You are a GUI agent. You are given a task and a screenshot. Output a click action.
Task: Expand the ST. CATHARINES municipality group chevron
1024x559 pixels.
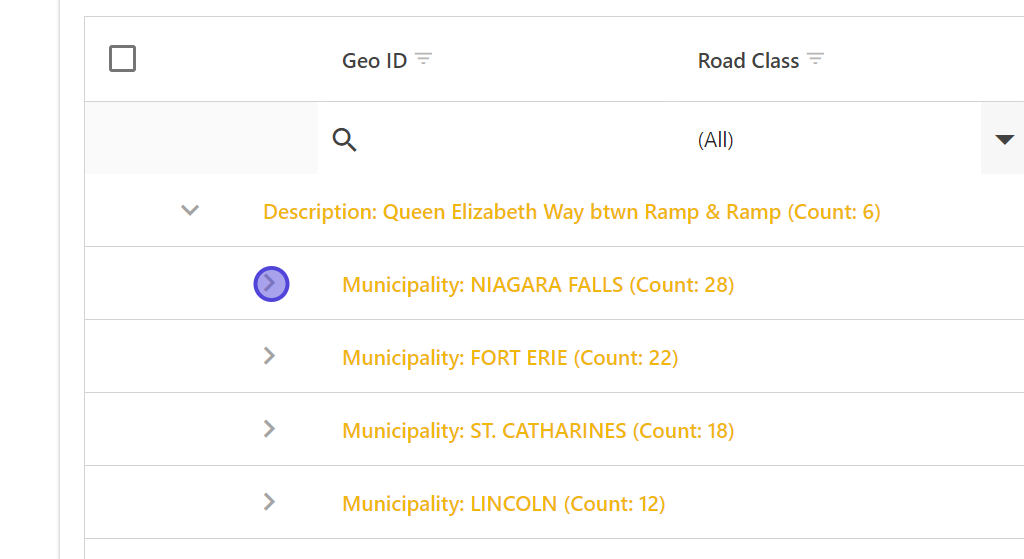[x=269, y=429]
